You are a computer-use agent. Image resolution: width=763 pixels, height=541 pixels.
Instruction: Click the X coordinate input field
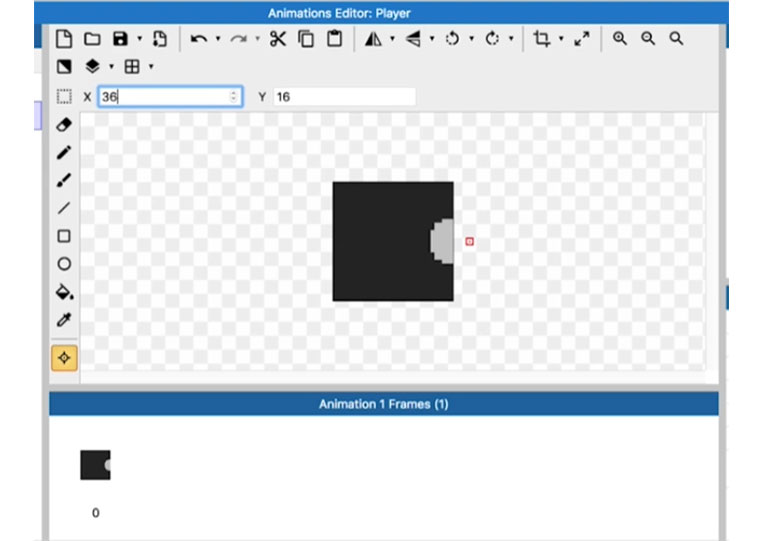click(x=170, y=96)
